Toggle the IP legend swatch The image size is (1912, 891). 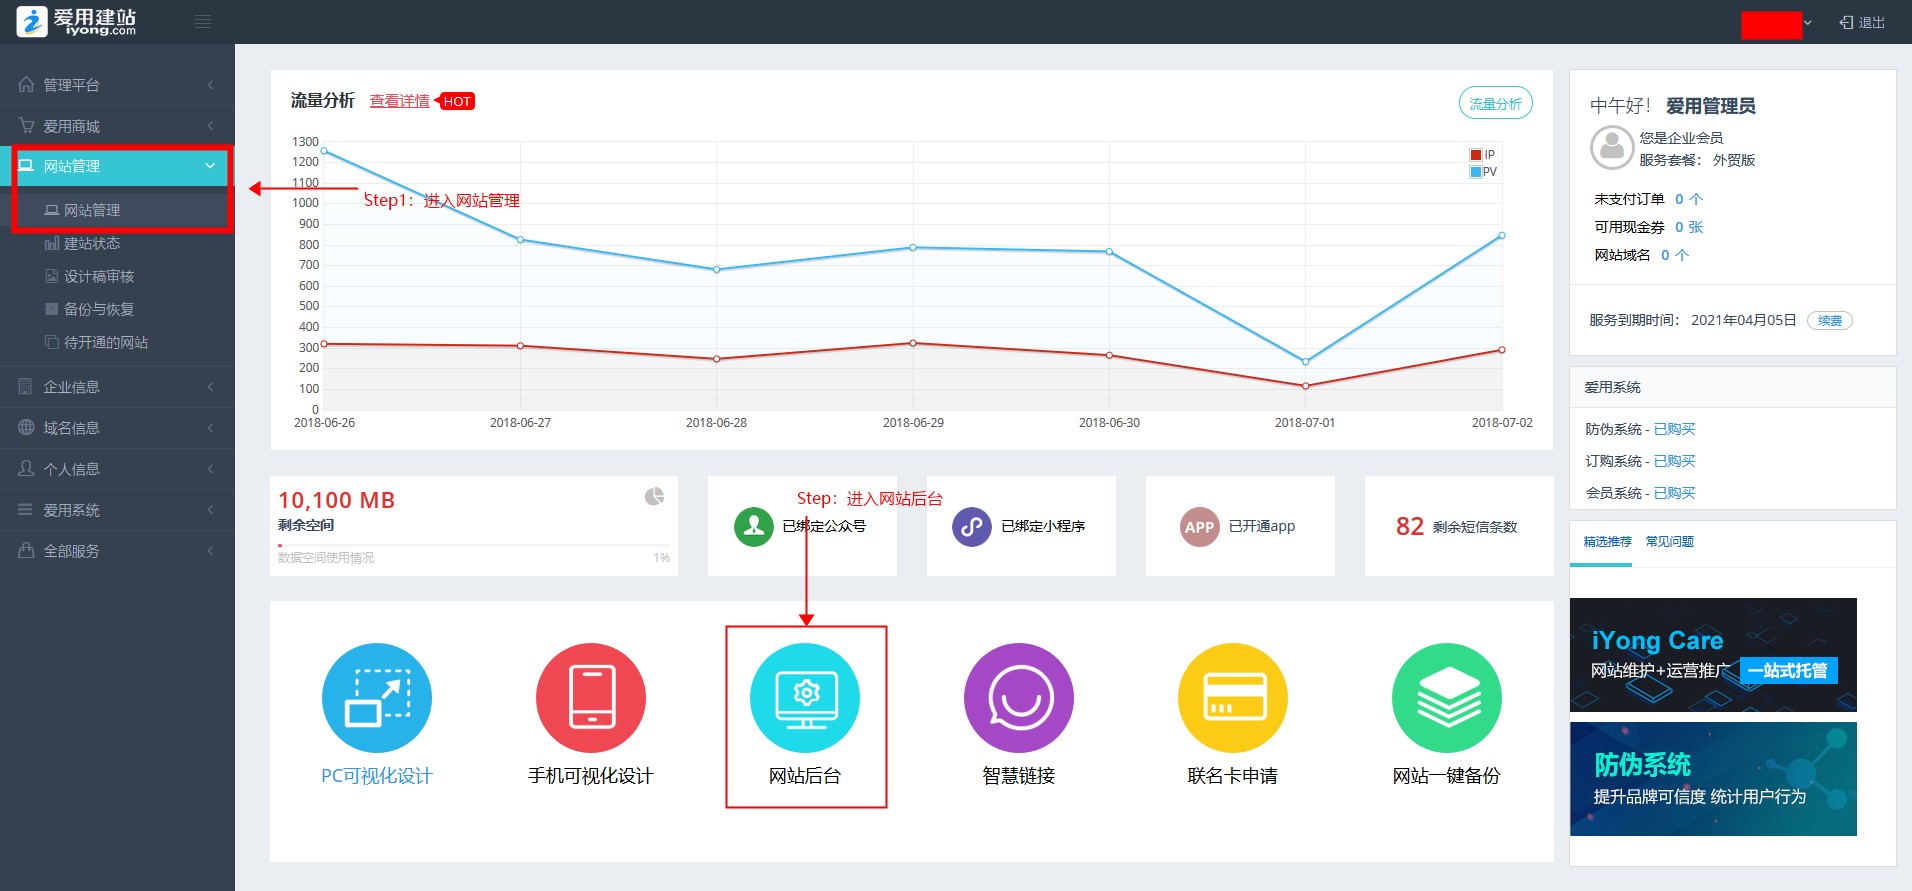[1475, 155]
